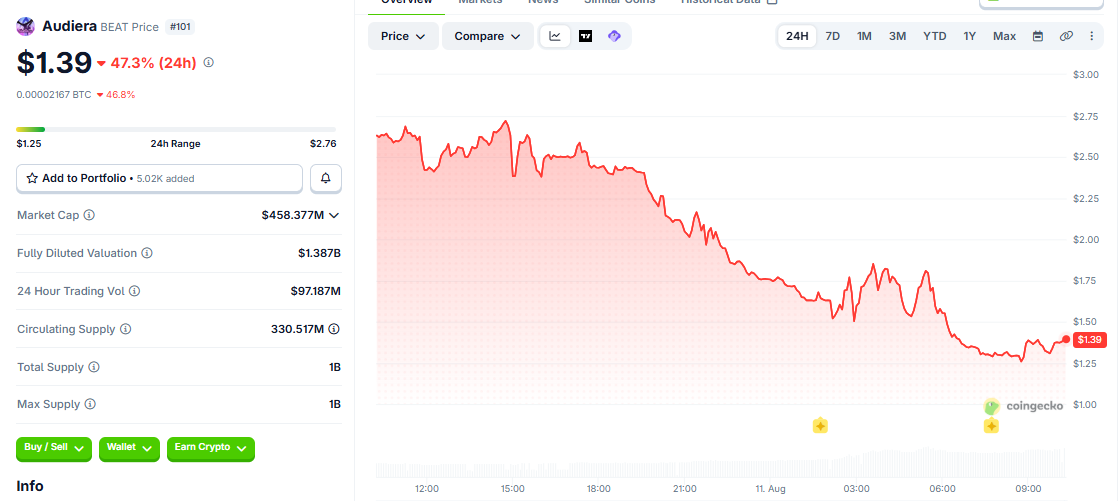1120x501 pixels.
Task: Select the 1Y time range
Action: [x=969, y=36]
